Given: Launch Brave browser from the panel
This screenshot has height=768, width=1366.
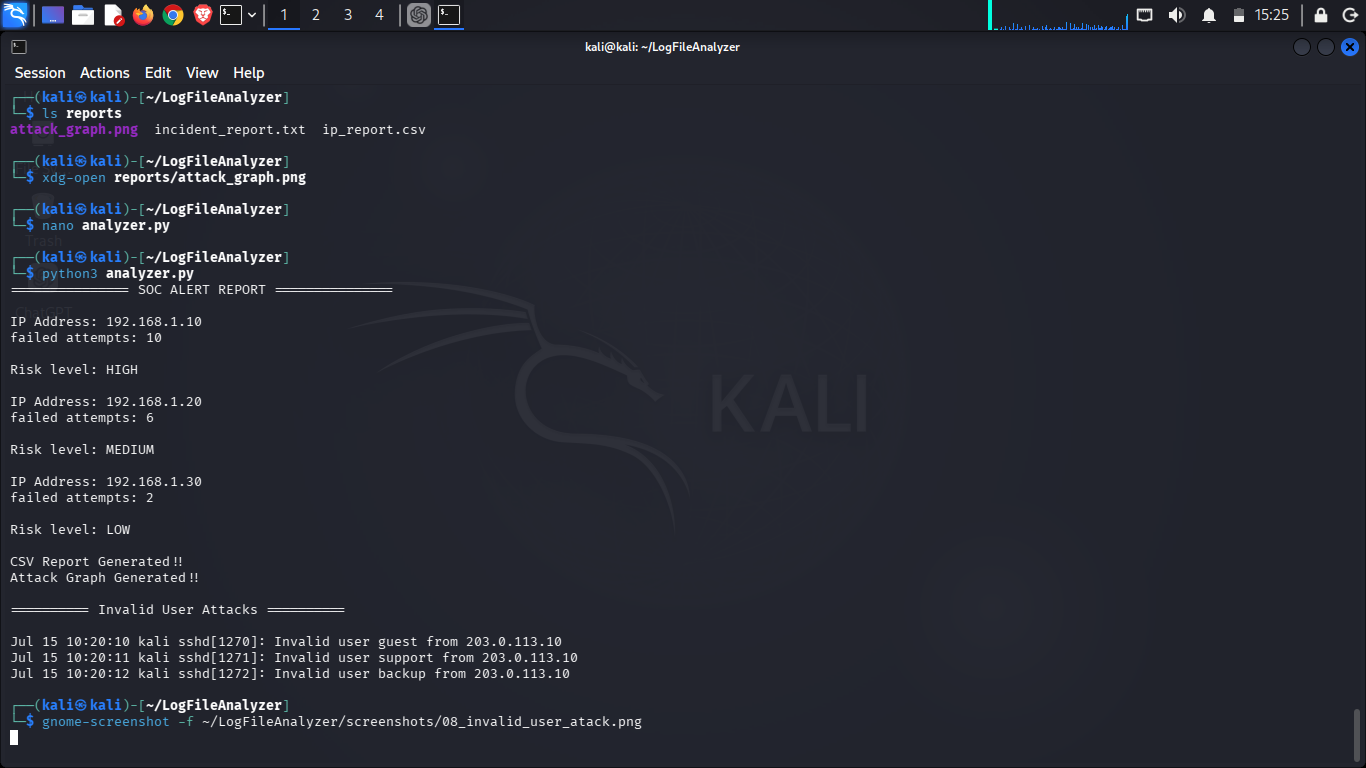Looking at the screenshot, I should point(203,15).
